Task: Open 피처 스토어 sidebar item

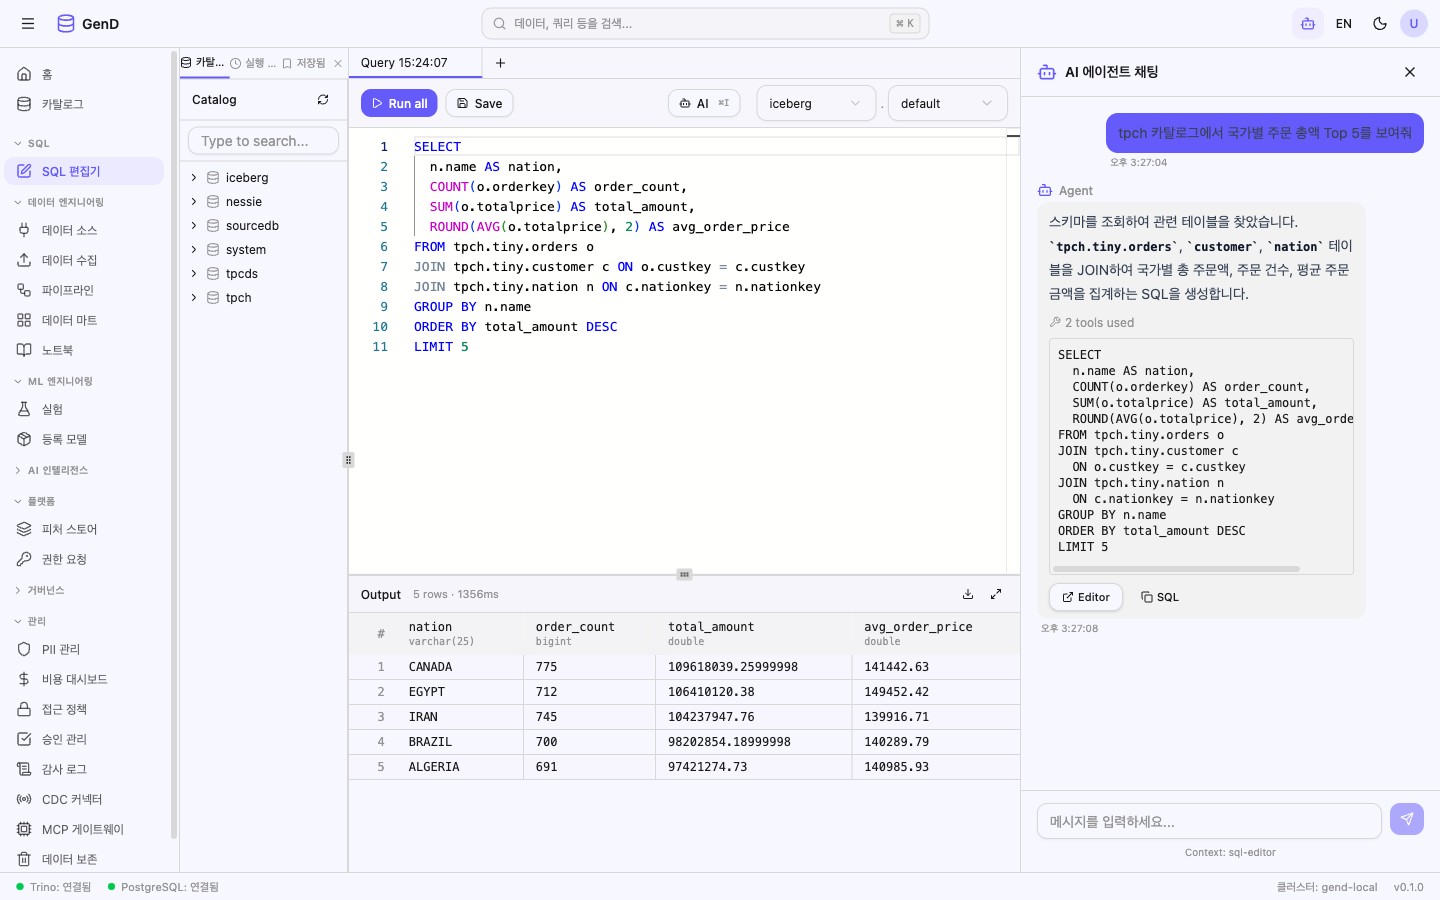Action: point(84,529)
